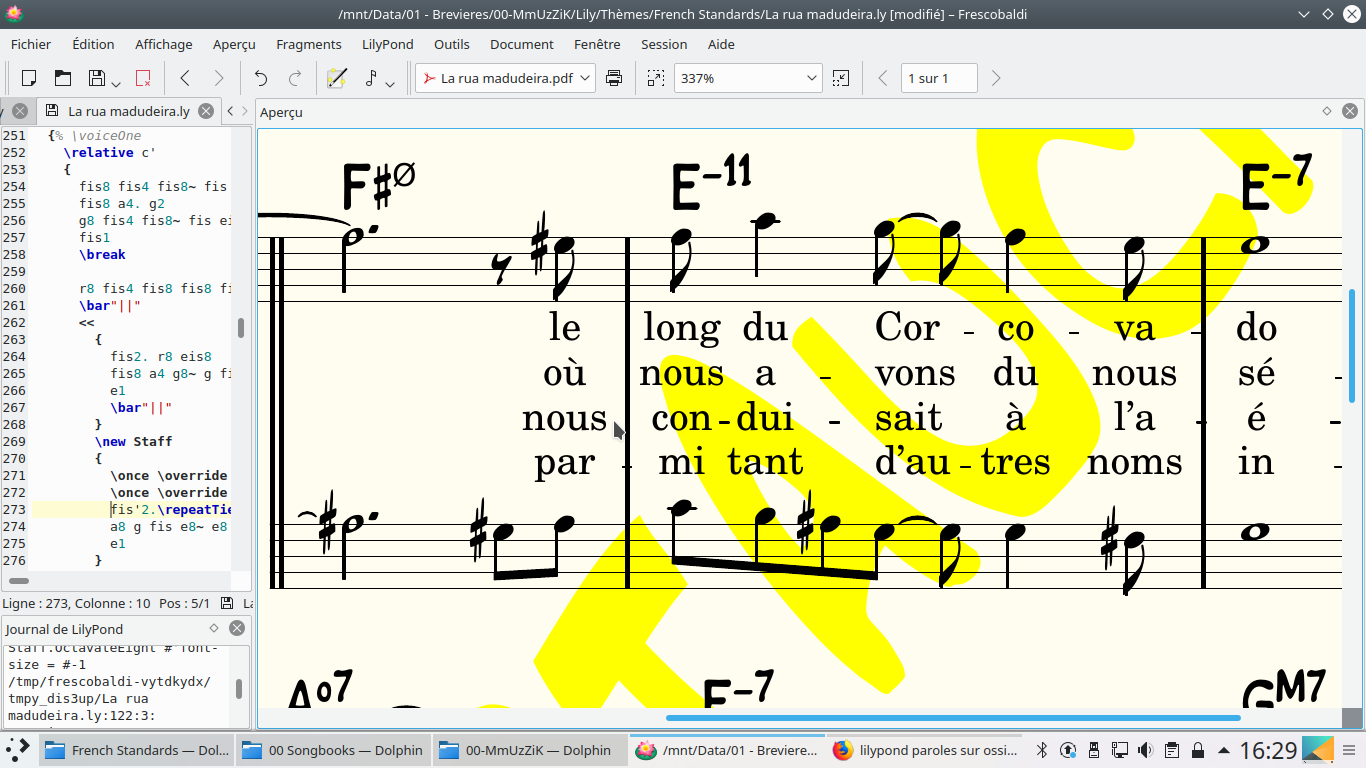Open the Document menu
The image size is (1366, 768).
[x=522, y=44]
